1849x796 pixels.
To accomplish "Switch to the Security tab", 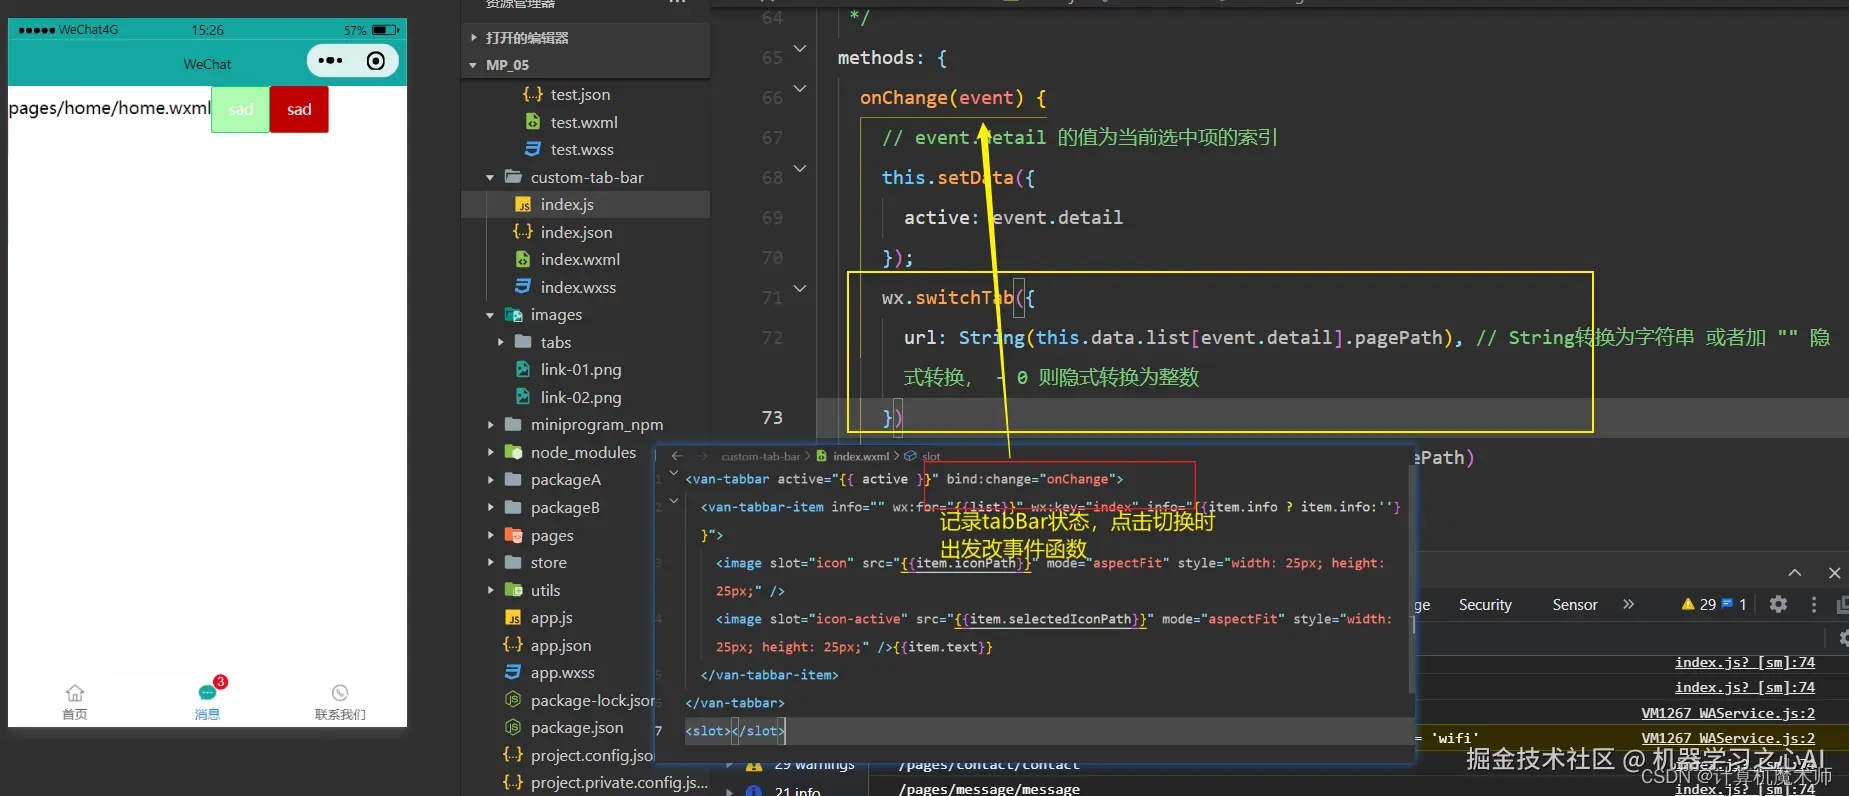I will pyautogui.click(x=1485, y=604).
